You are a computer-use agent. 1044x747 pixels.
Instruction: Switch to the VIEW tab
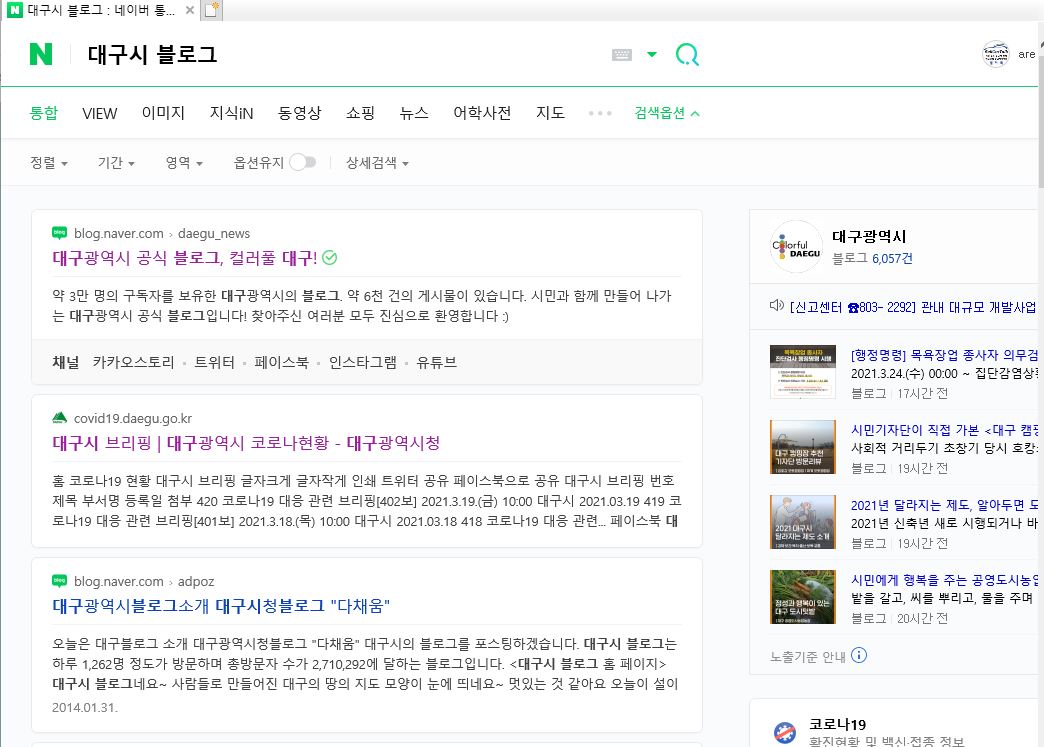pos(100,113)
